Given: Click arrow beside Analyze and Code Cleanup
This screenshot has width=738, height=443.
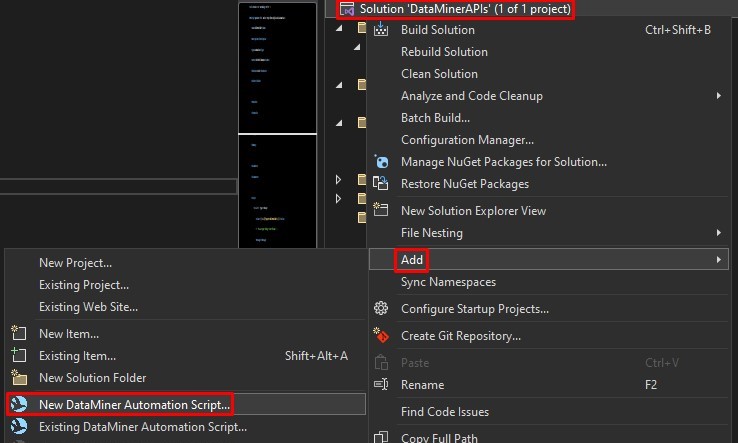Looking at the screenshot, I should click(718, 96).
